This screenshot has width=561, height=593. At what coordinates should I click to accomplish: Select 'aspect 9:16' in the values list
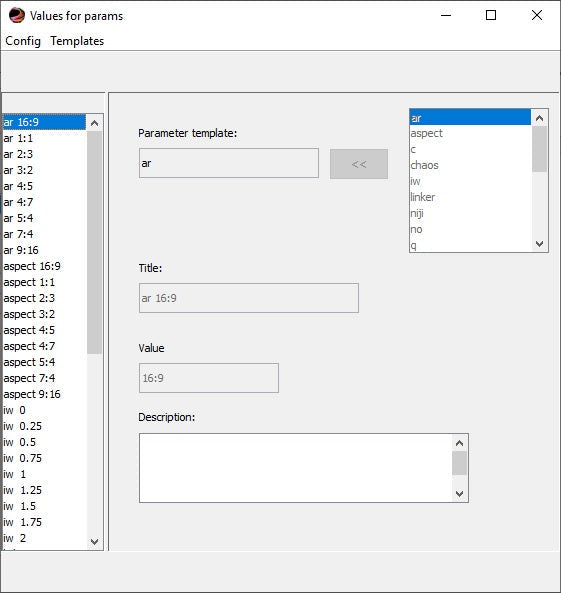point(44,394)
